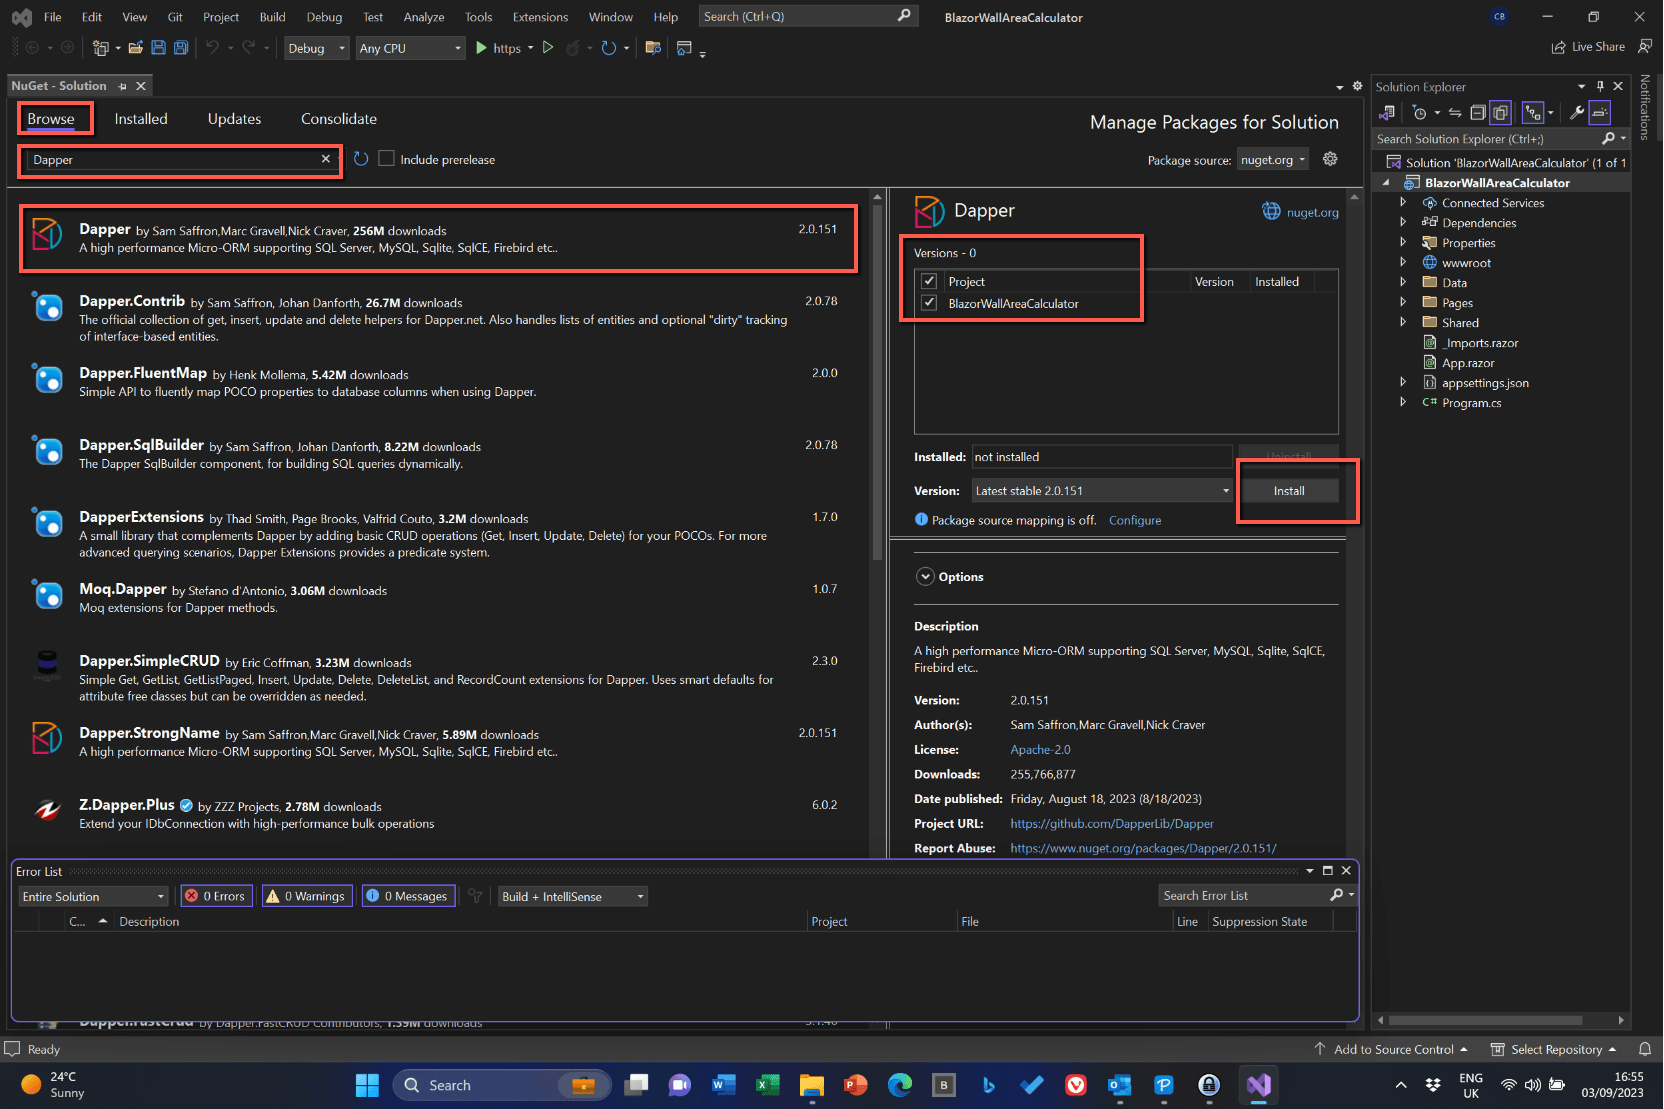Open the Any CPU platform dropdown
Viewport: 1664px width, 1109px height.
(x=411, y=48)
